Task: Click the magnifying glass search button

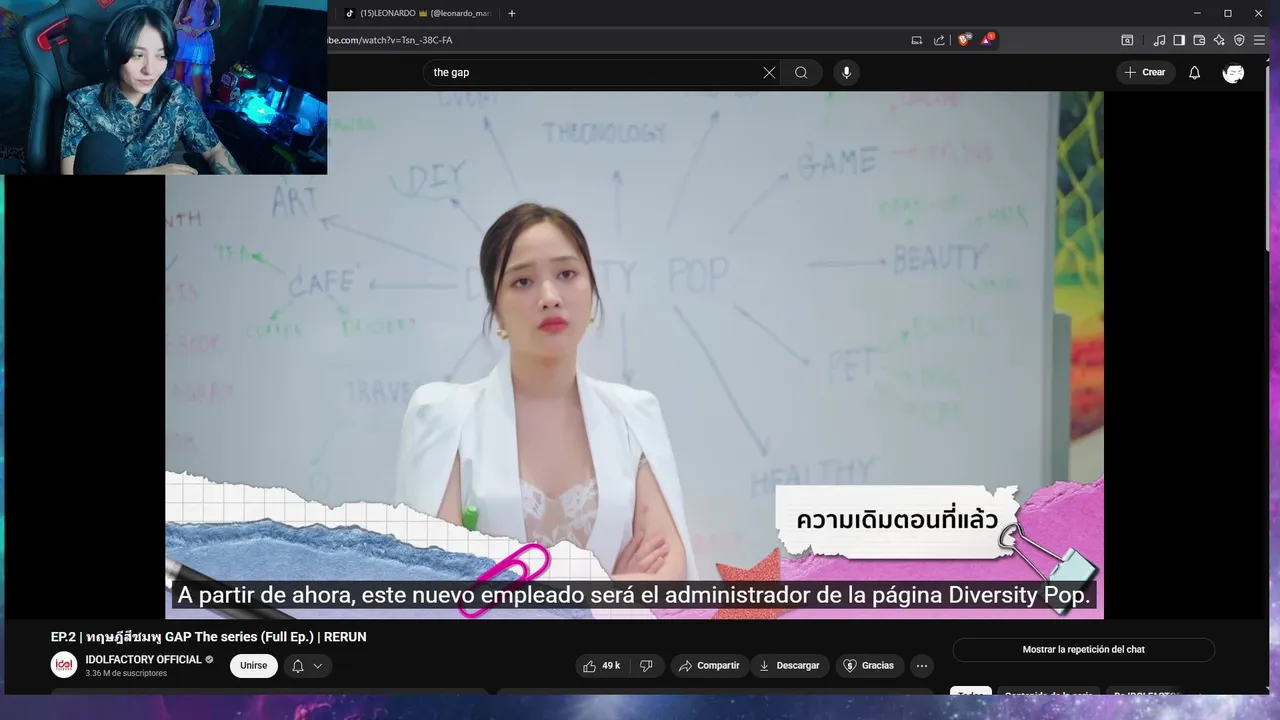Action: tap(801, 72)
